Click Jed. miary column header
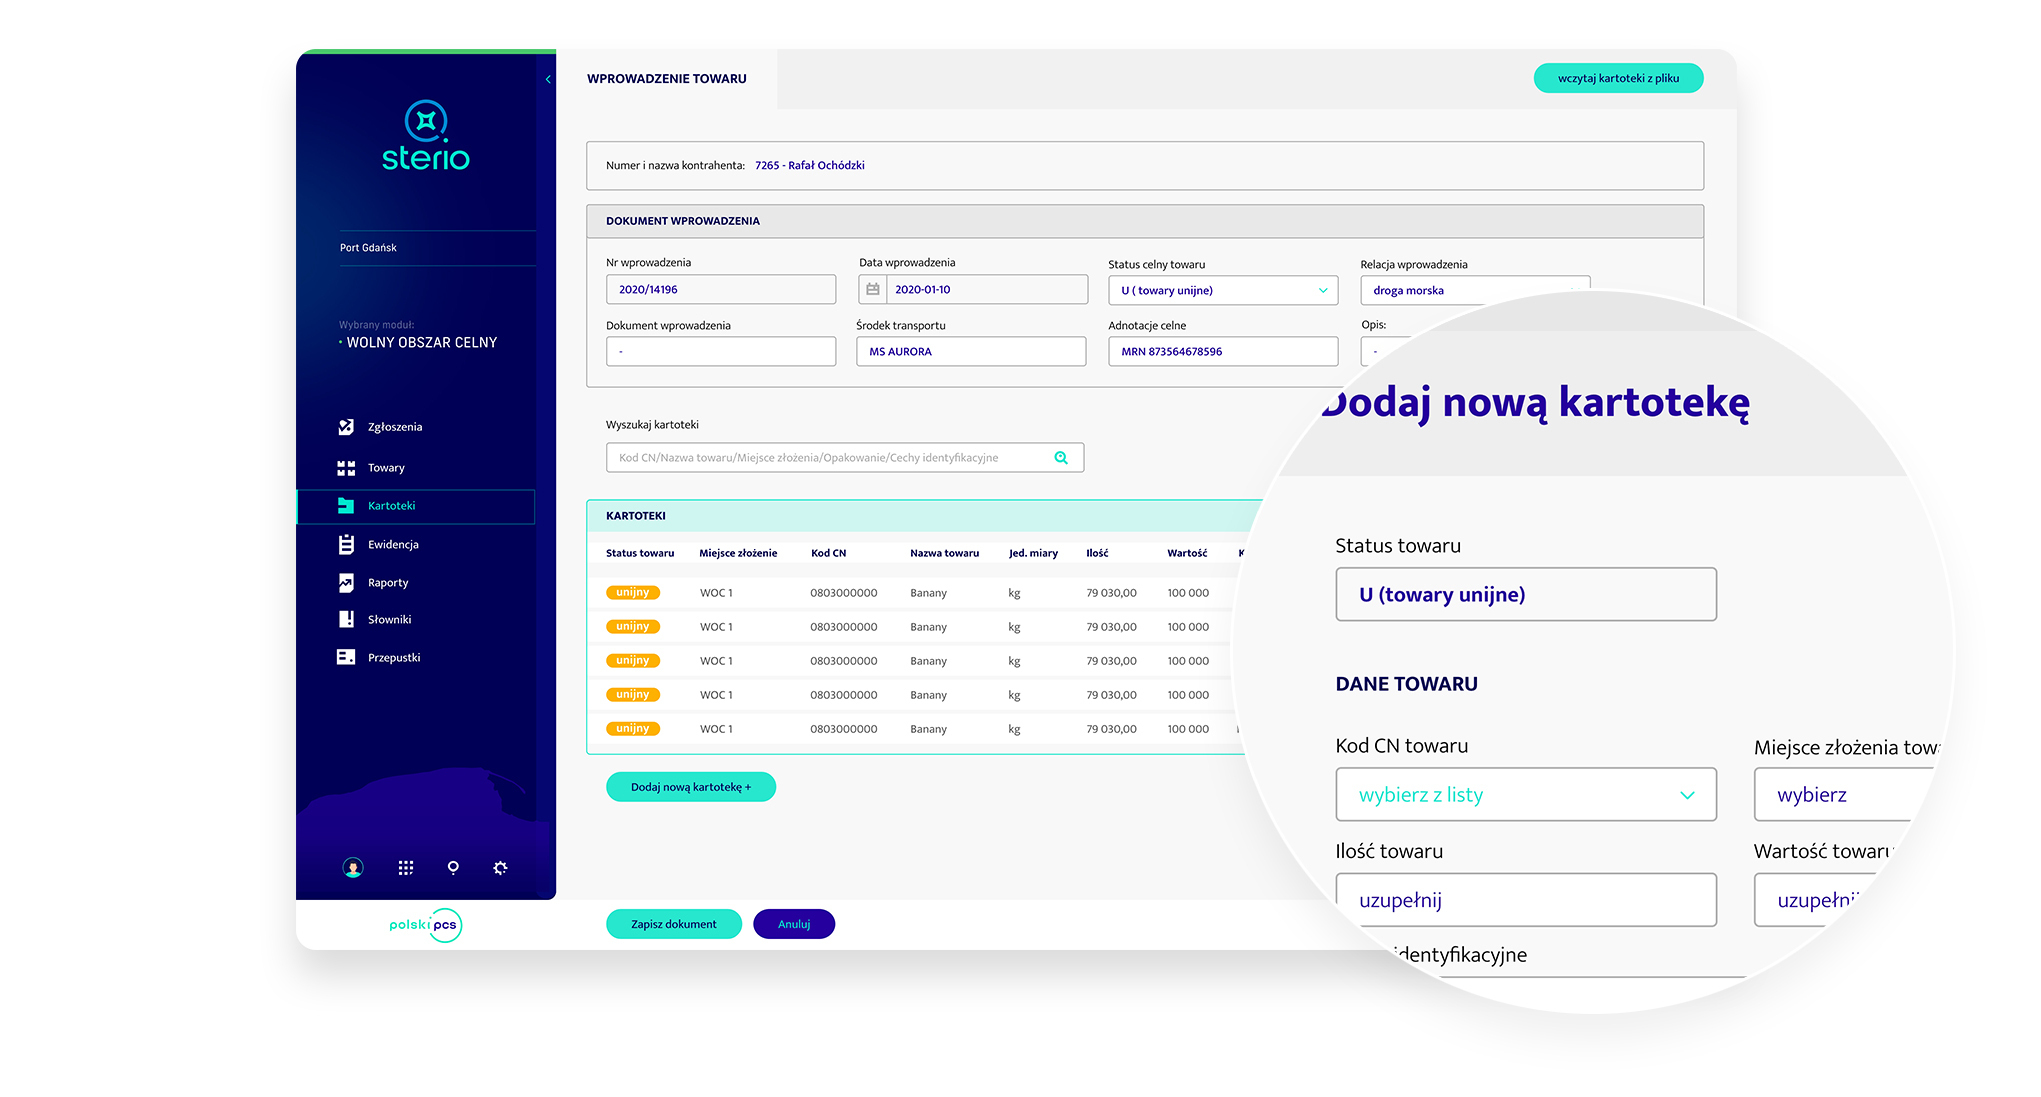 1033,553
